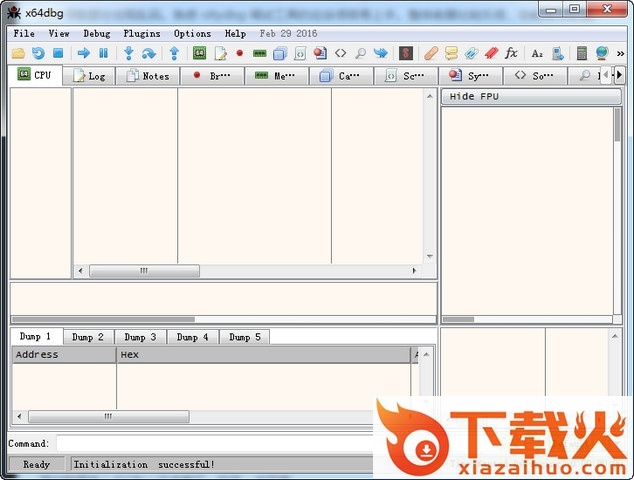Click the disassembly horizontal scrollbar thumb

(144, 271)
